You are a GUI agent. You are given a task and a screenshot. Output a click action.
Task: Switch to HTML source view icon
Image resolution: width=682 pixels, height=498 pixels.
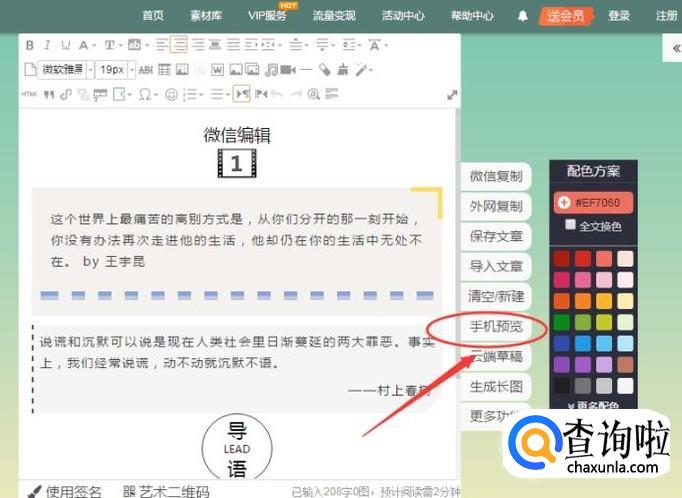[x=29, y=94]
